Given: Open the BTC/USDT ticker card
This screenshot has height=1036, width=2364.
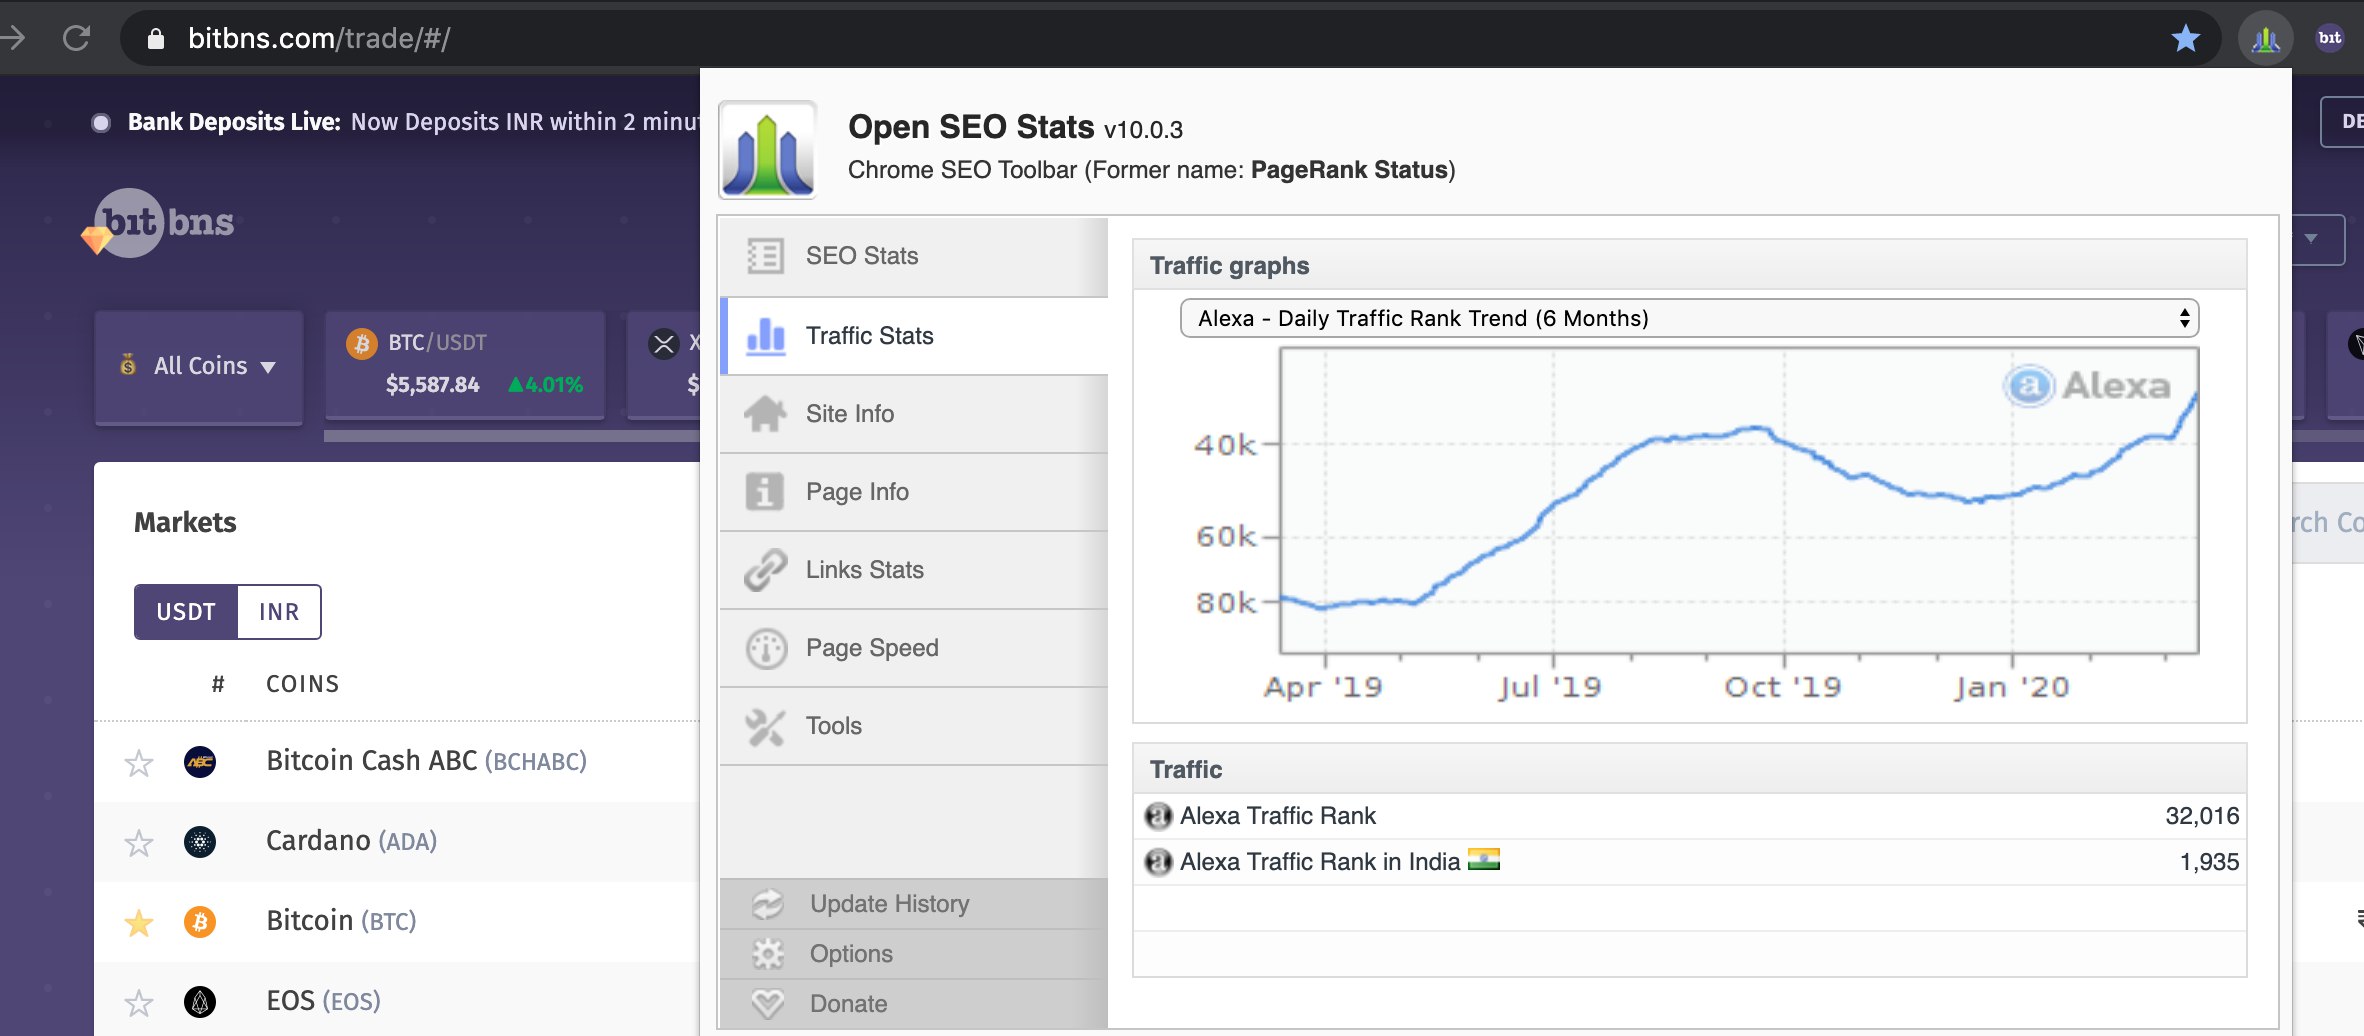Looking at the screenshot, I should pos(465,365).
